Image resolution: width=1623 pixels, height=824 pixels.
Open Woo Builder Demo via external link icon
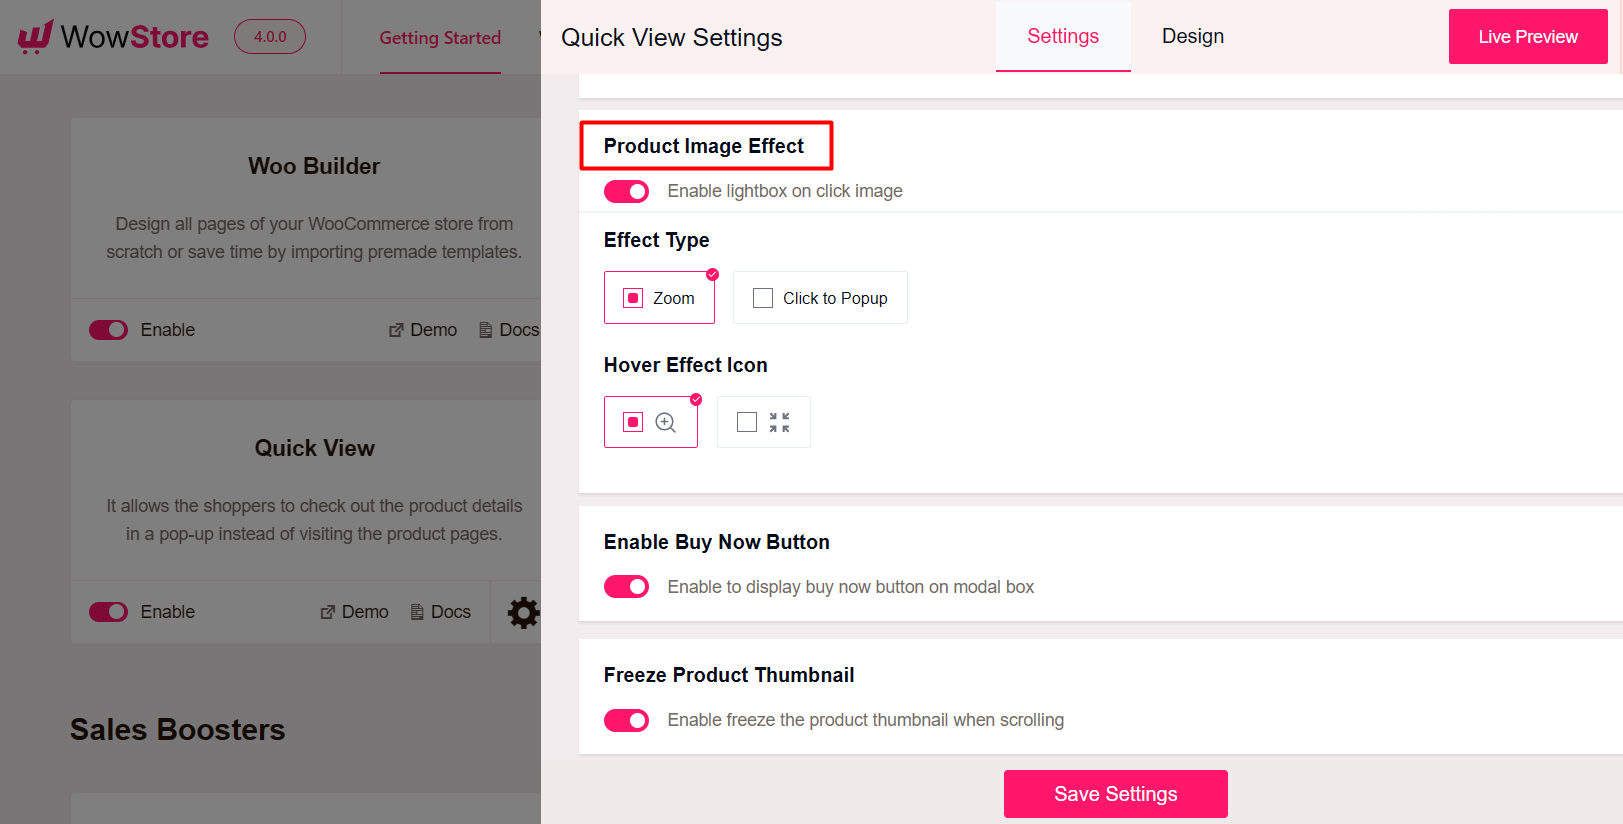coord(397,329)
